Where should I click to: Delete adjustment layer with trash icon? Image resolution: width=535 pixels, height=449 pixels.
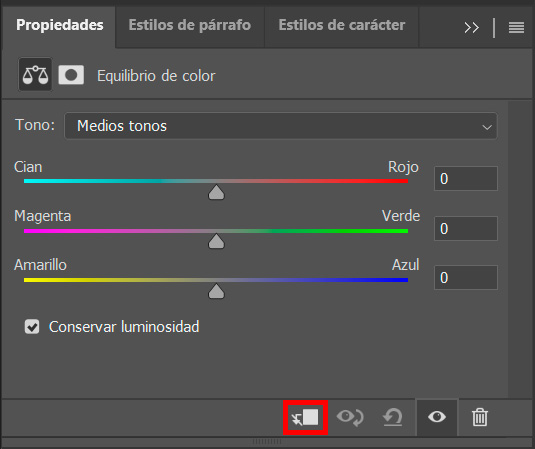pos(480,417)
